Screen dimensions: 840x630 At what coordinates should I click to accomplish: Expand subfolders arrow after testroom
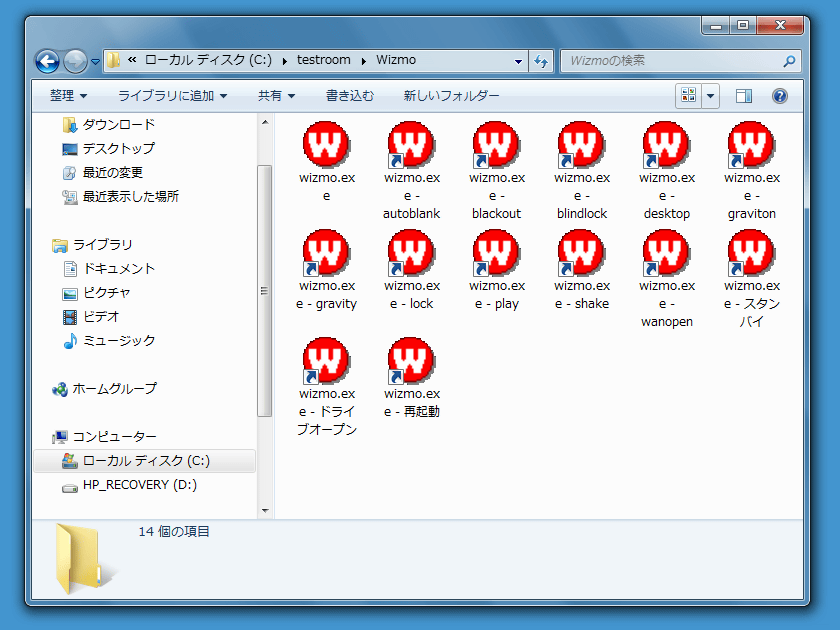364,61
